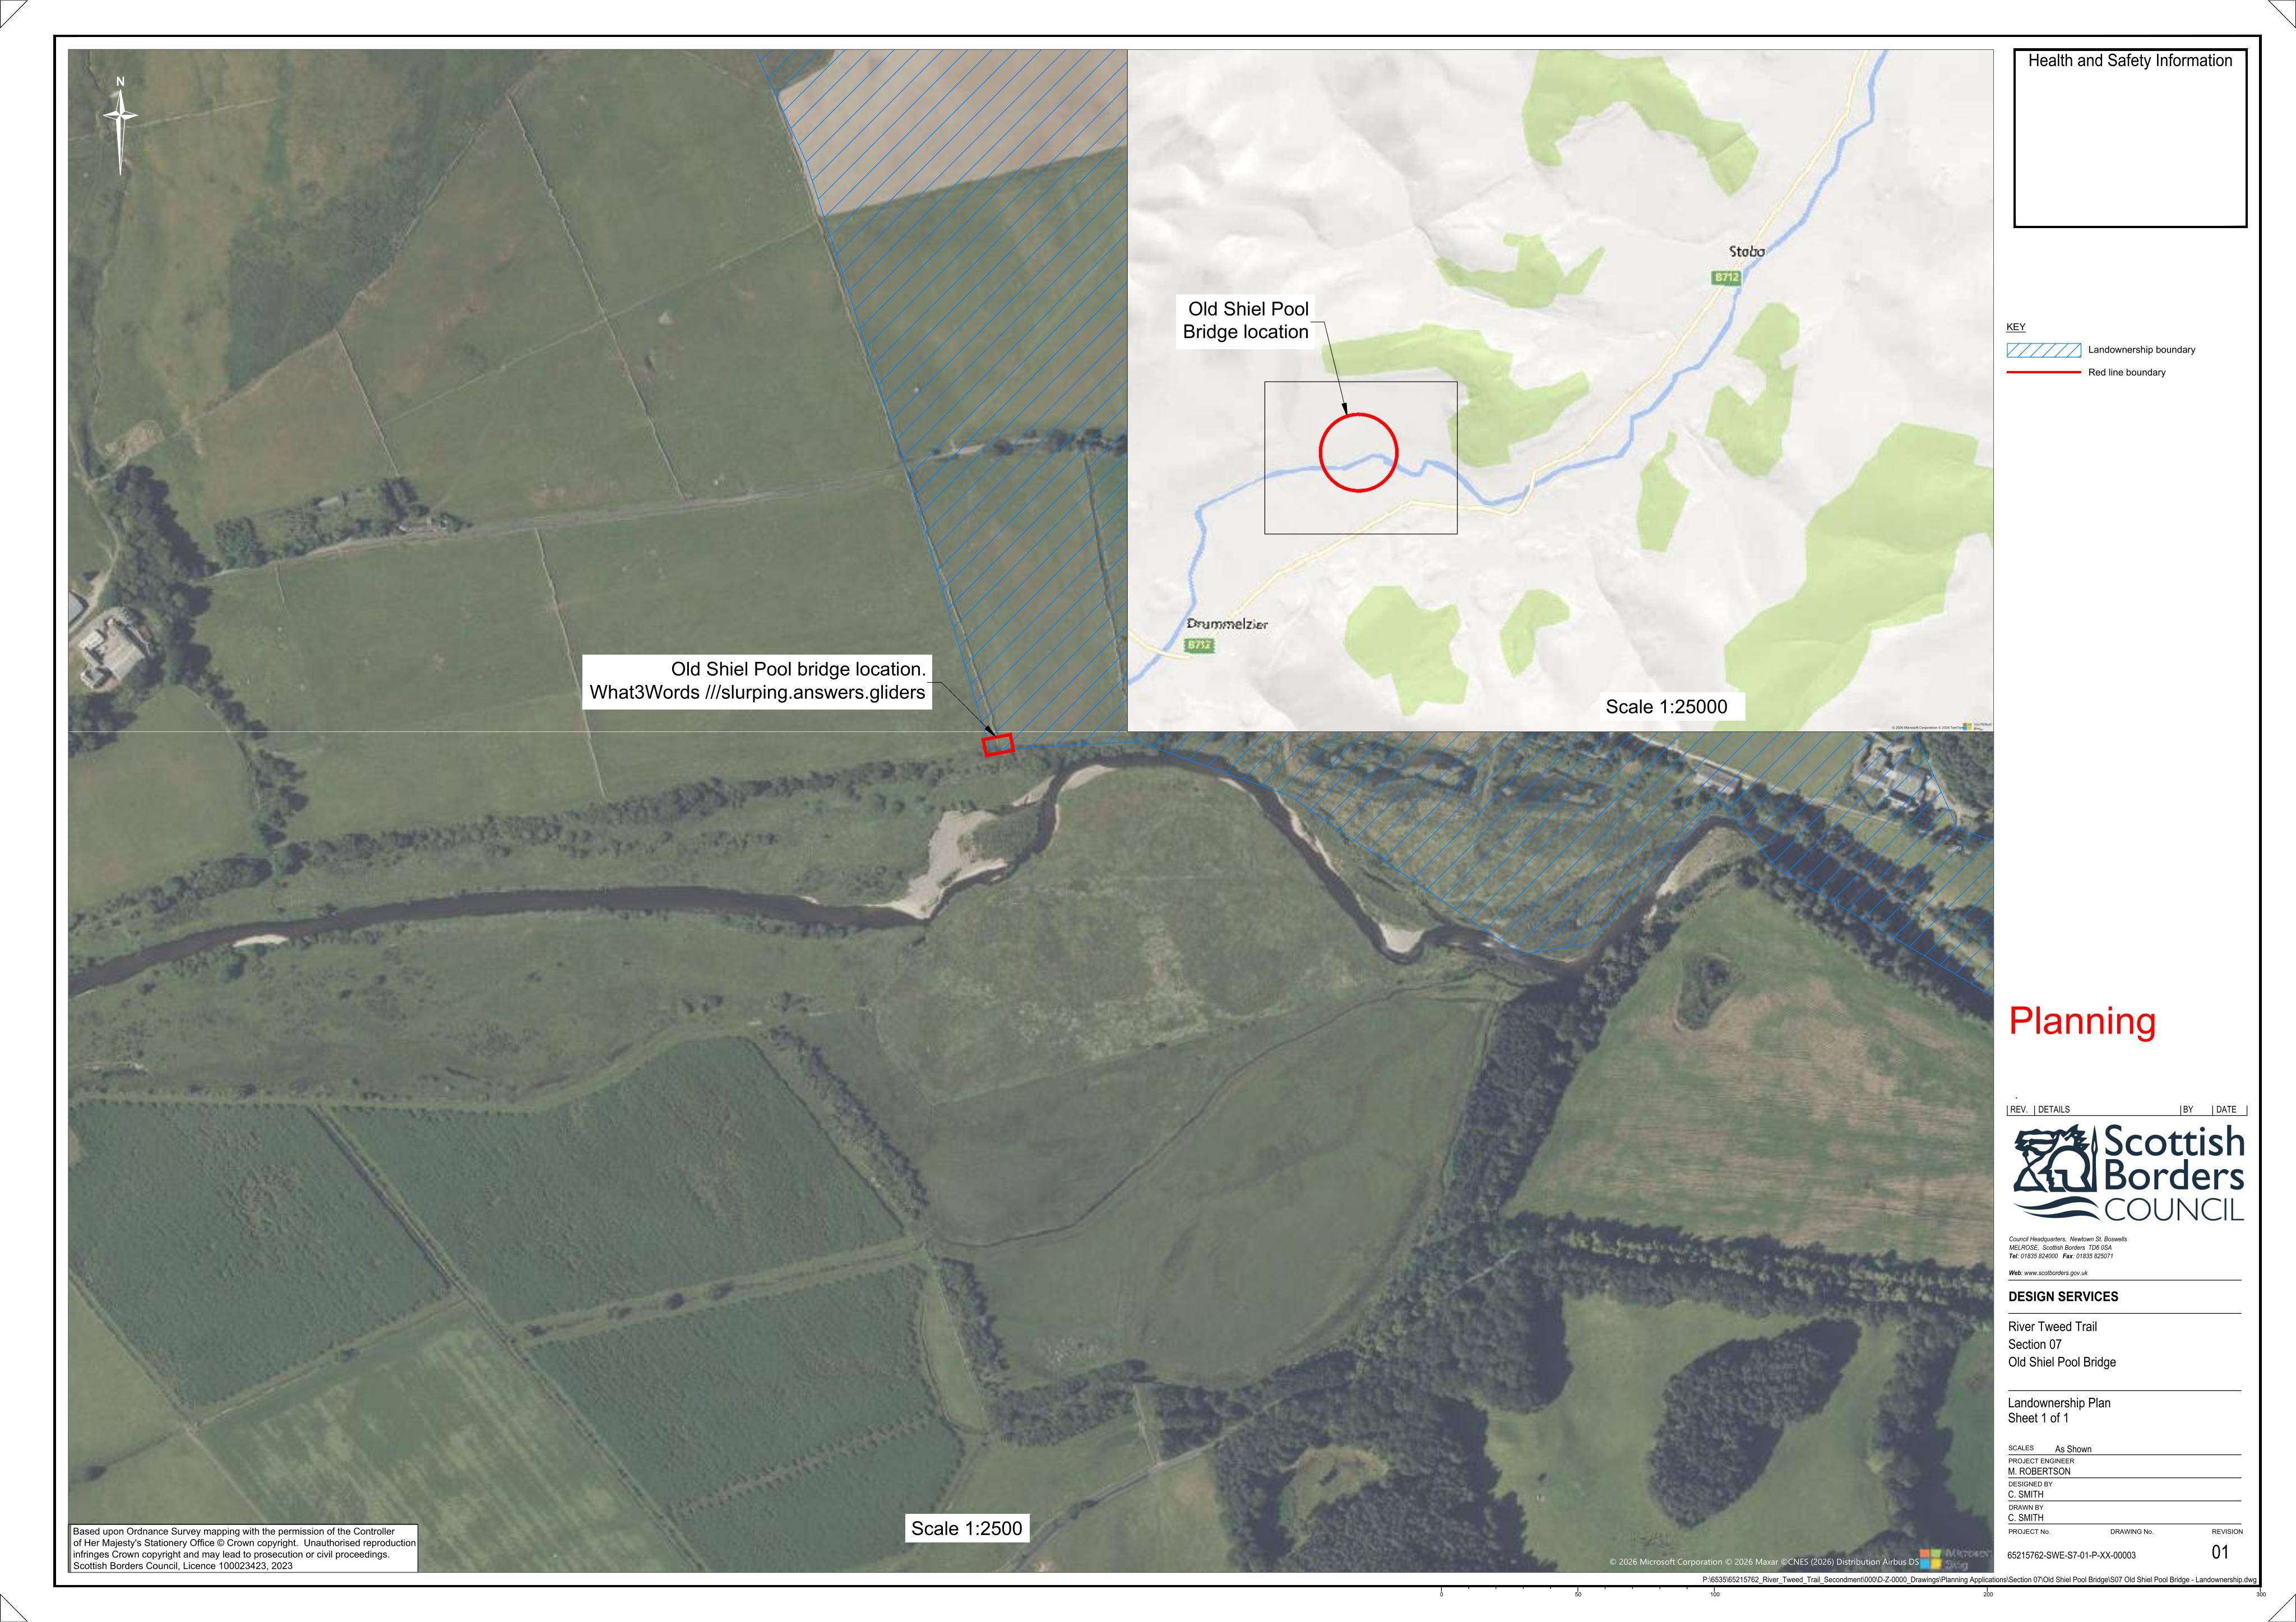Screen dimensions: 2296x1622
Task: Click the .dwg file path at the bottom
Action: [1979, 1580]
